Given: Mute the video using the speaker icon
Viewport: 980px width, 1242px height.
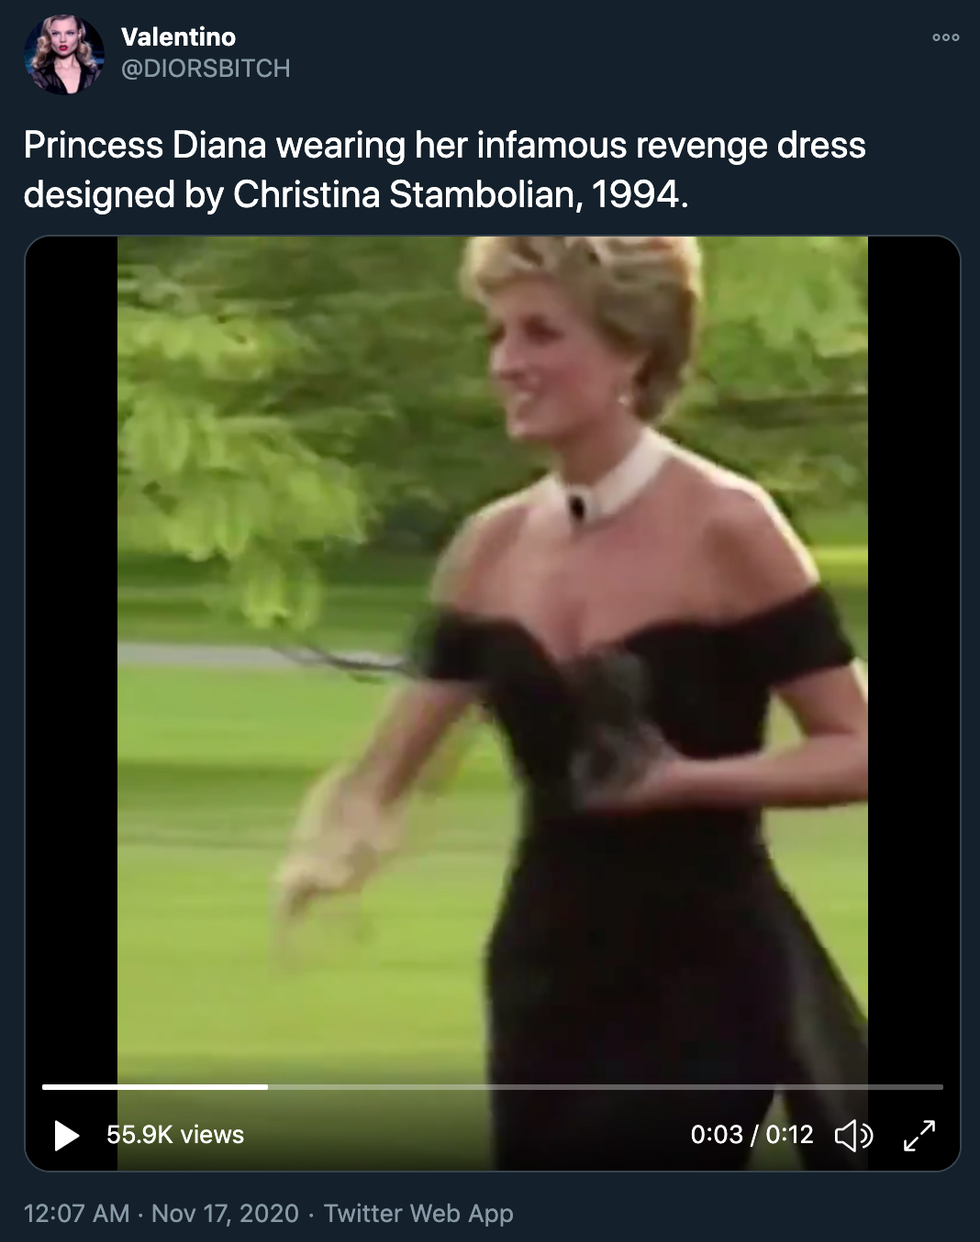Looking at the screenshot, I should pyautogui.click(x=853, y=1135).
